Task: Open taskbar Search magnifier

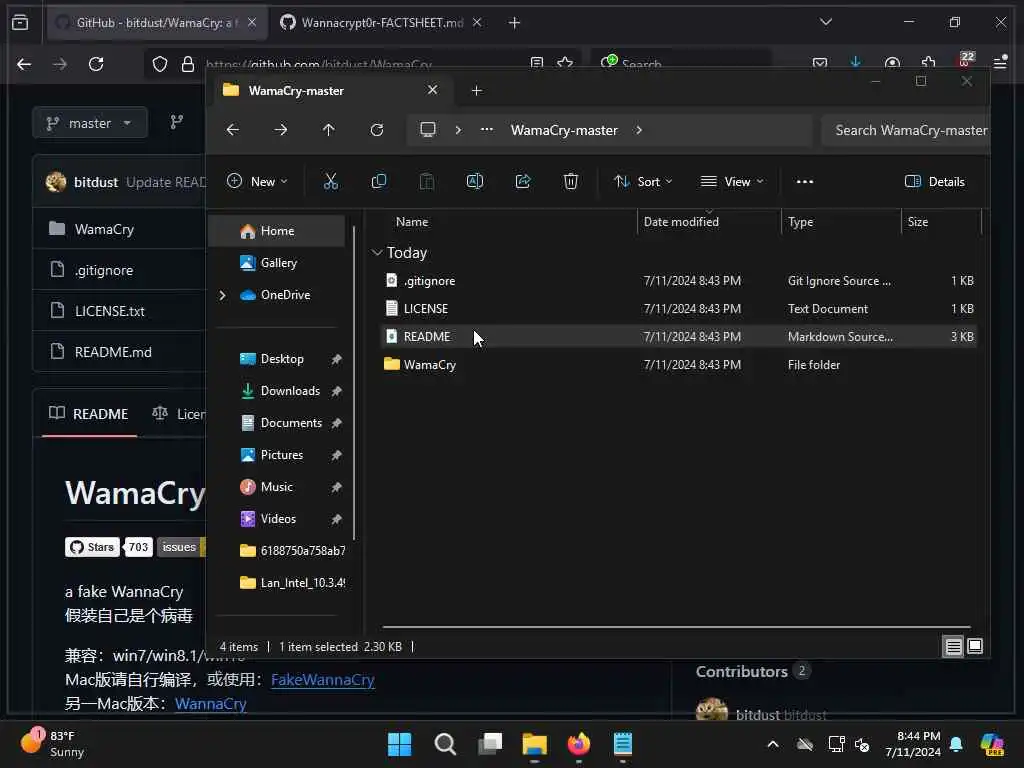Action: coord(445,744)
